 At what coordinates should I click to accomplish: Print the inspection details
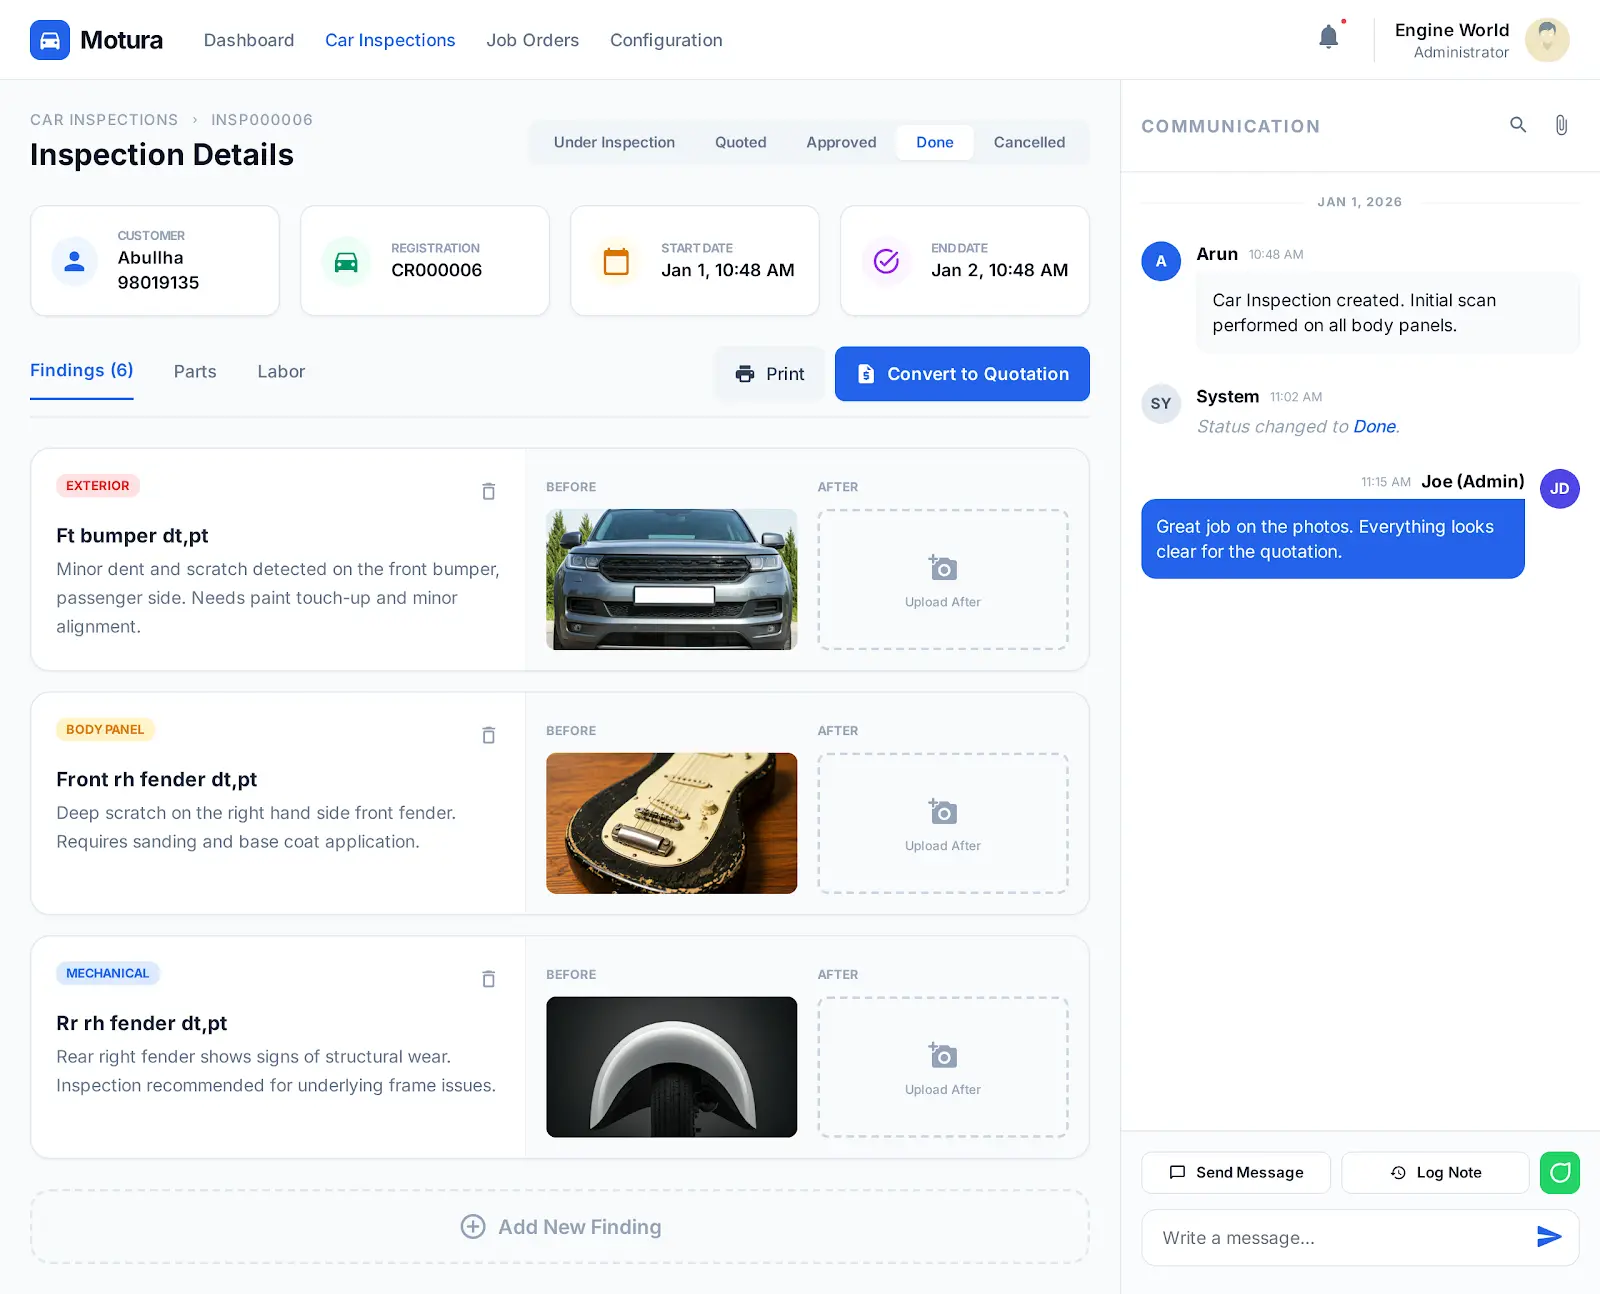[x=769, y=374]
